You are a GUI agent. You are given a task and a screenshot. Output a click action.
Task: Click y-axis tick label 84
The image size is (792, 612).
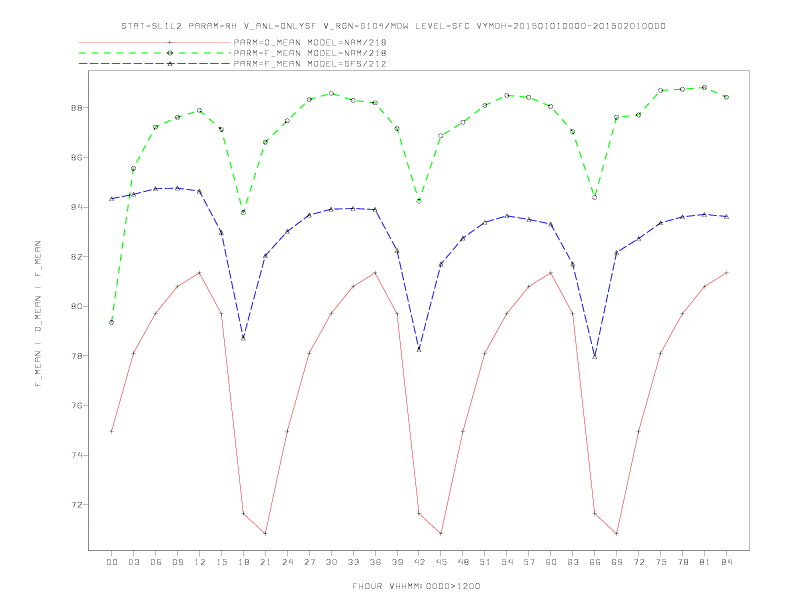78,208
